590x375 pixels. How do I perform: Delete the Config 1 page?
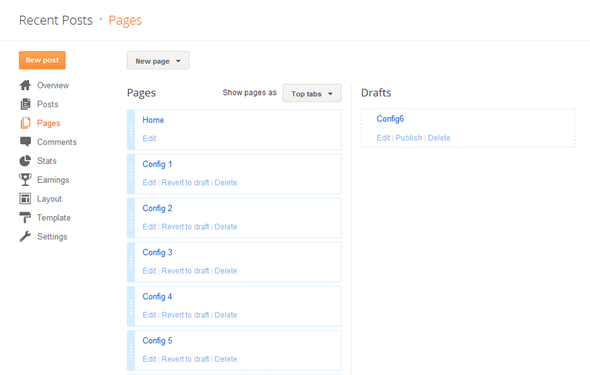[226, 182]
